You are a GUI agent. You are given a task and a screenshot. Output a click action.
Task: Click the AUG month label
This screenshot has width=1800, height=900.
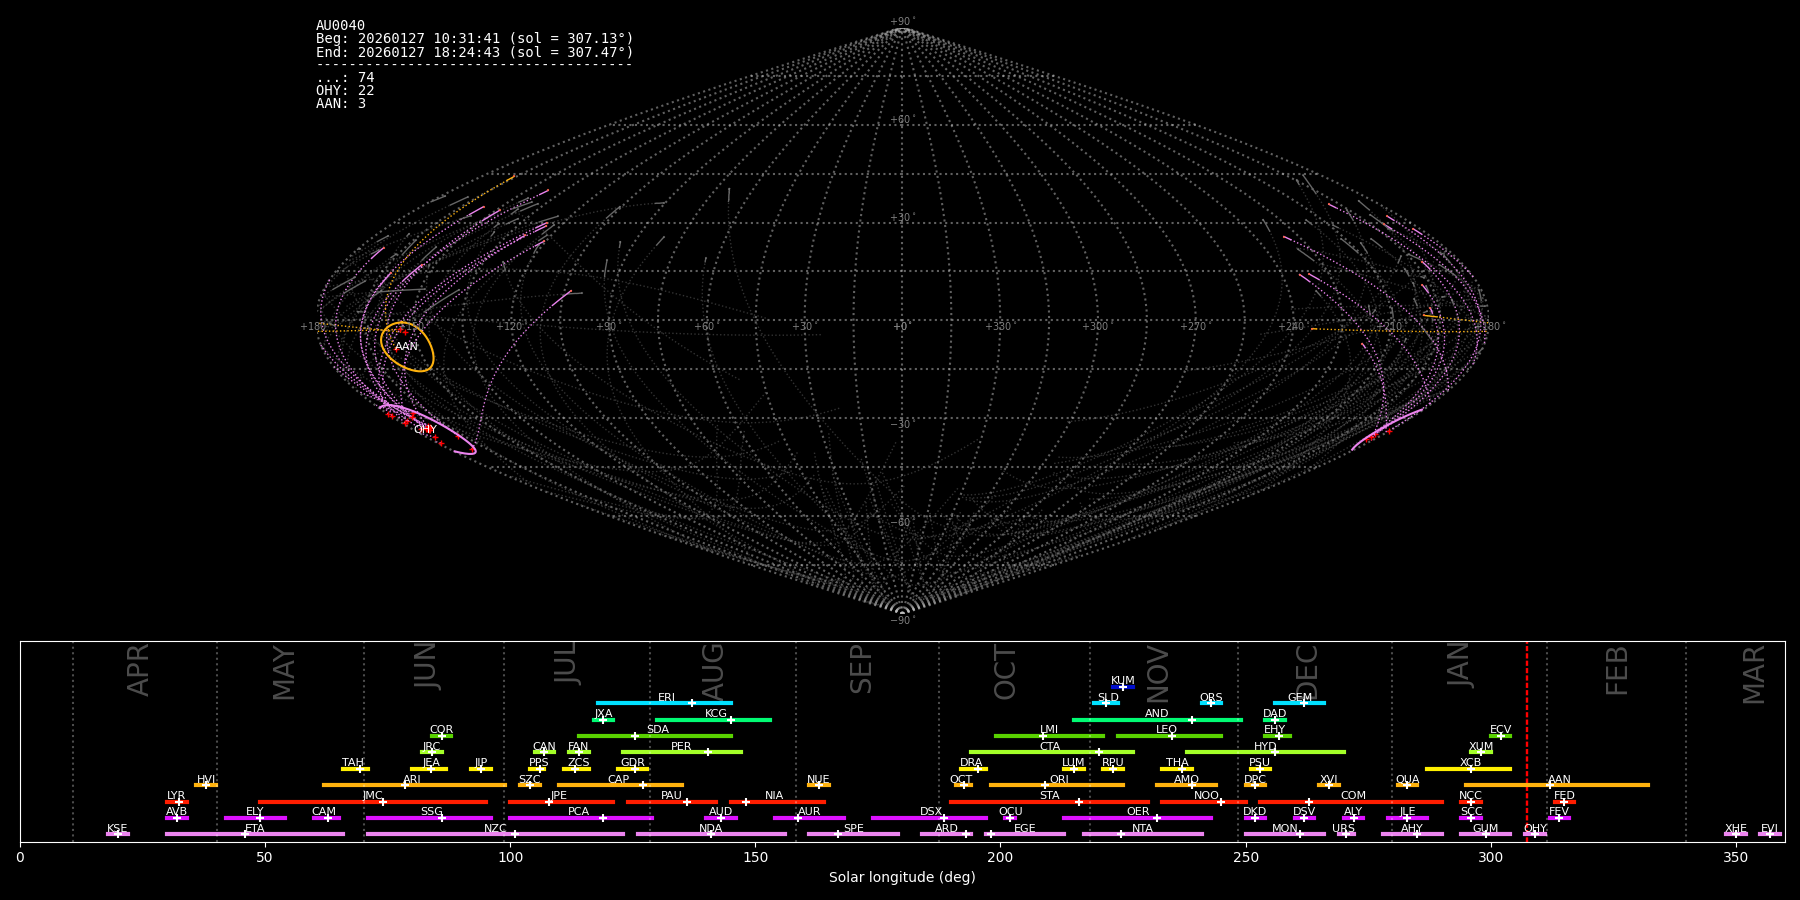712,670
